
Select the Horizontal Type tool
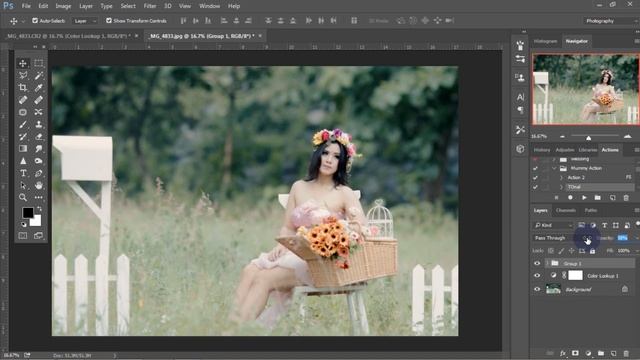[23, 173]
